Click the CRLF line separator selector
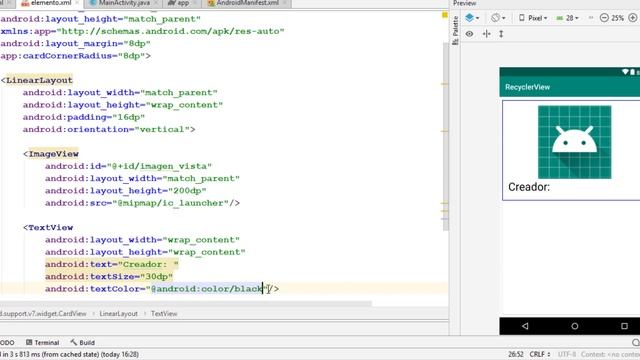 pyautogui.click(x=540, y=354)
